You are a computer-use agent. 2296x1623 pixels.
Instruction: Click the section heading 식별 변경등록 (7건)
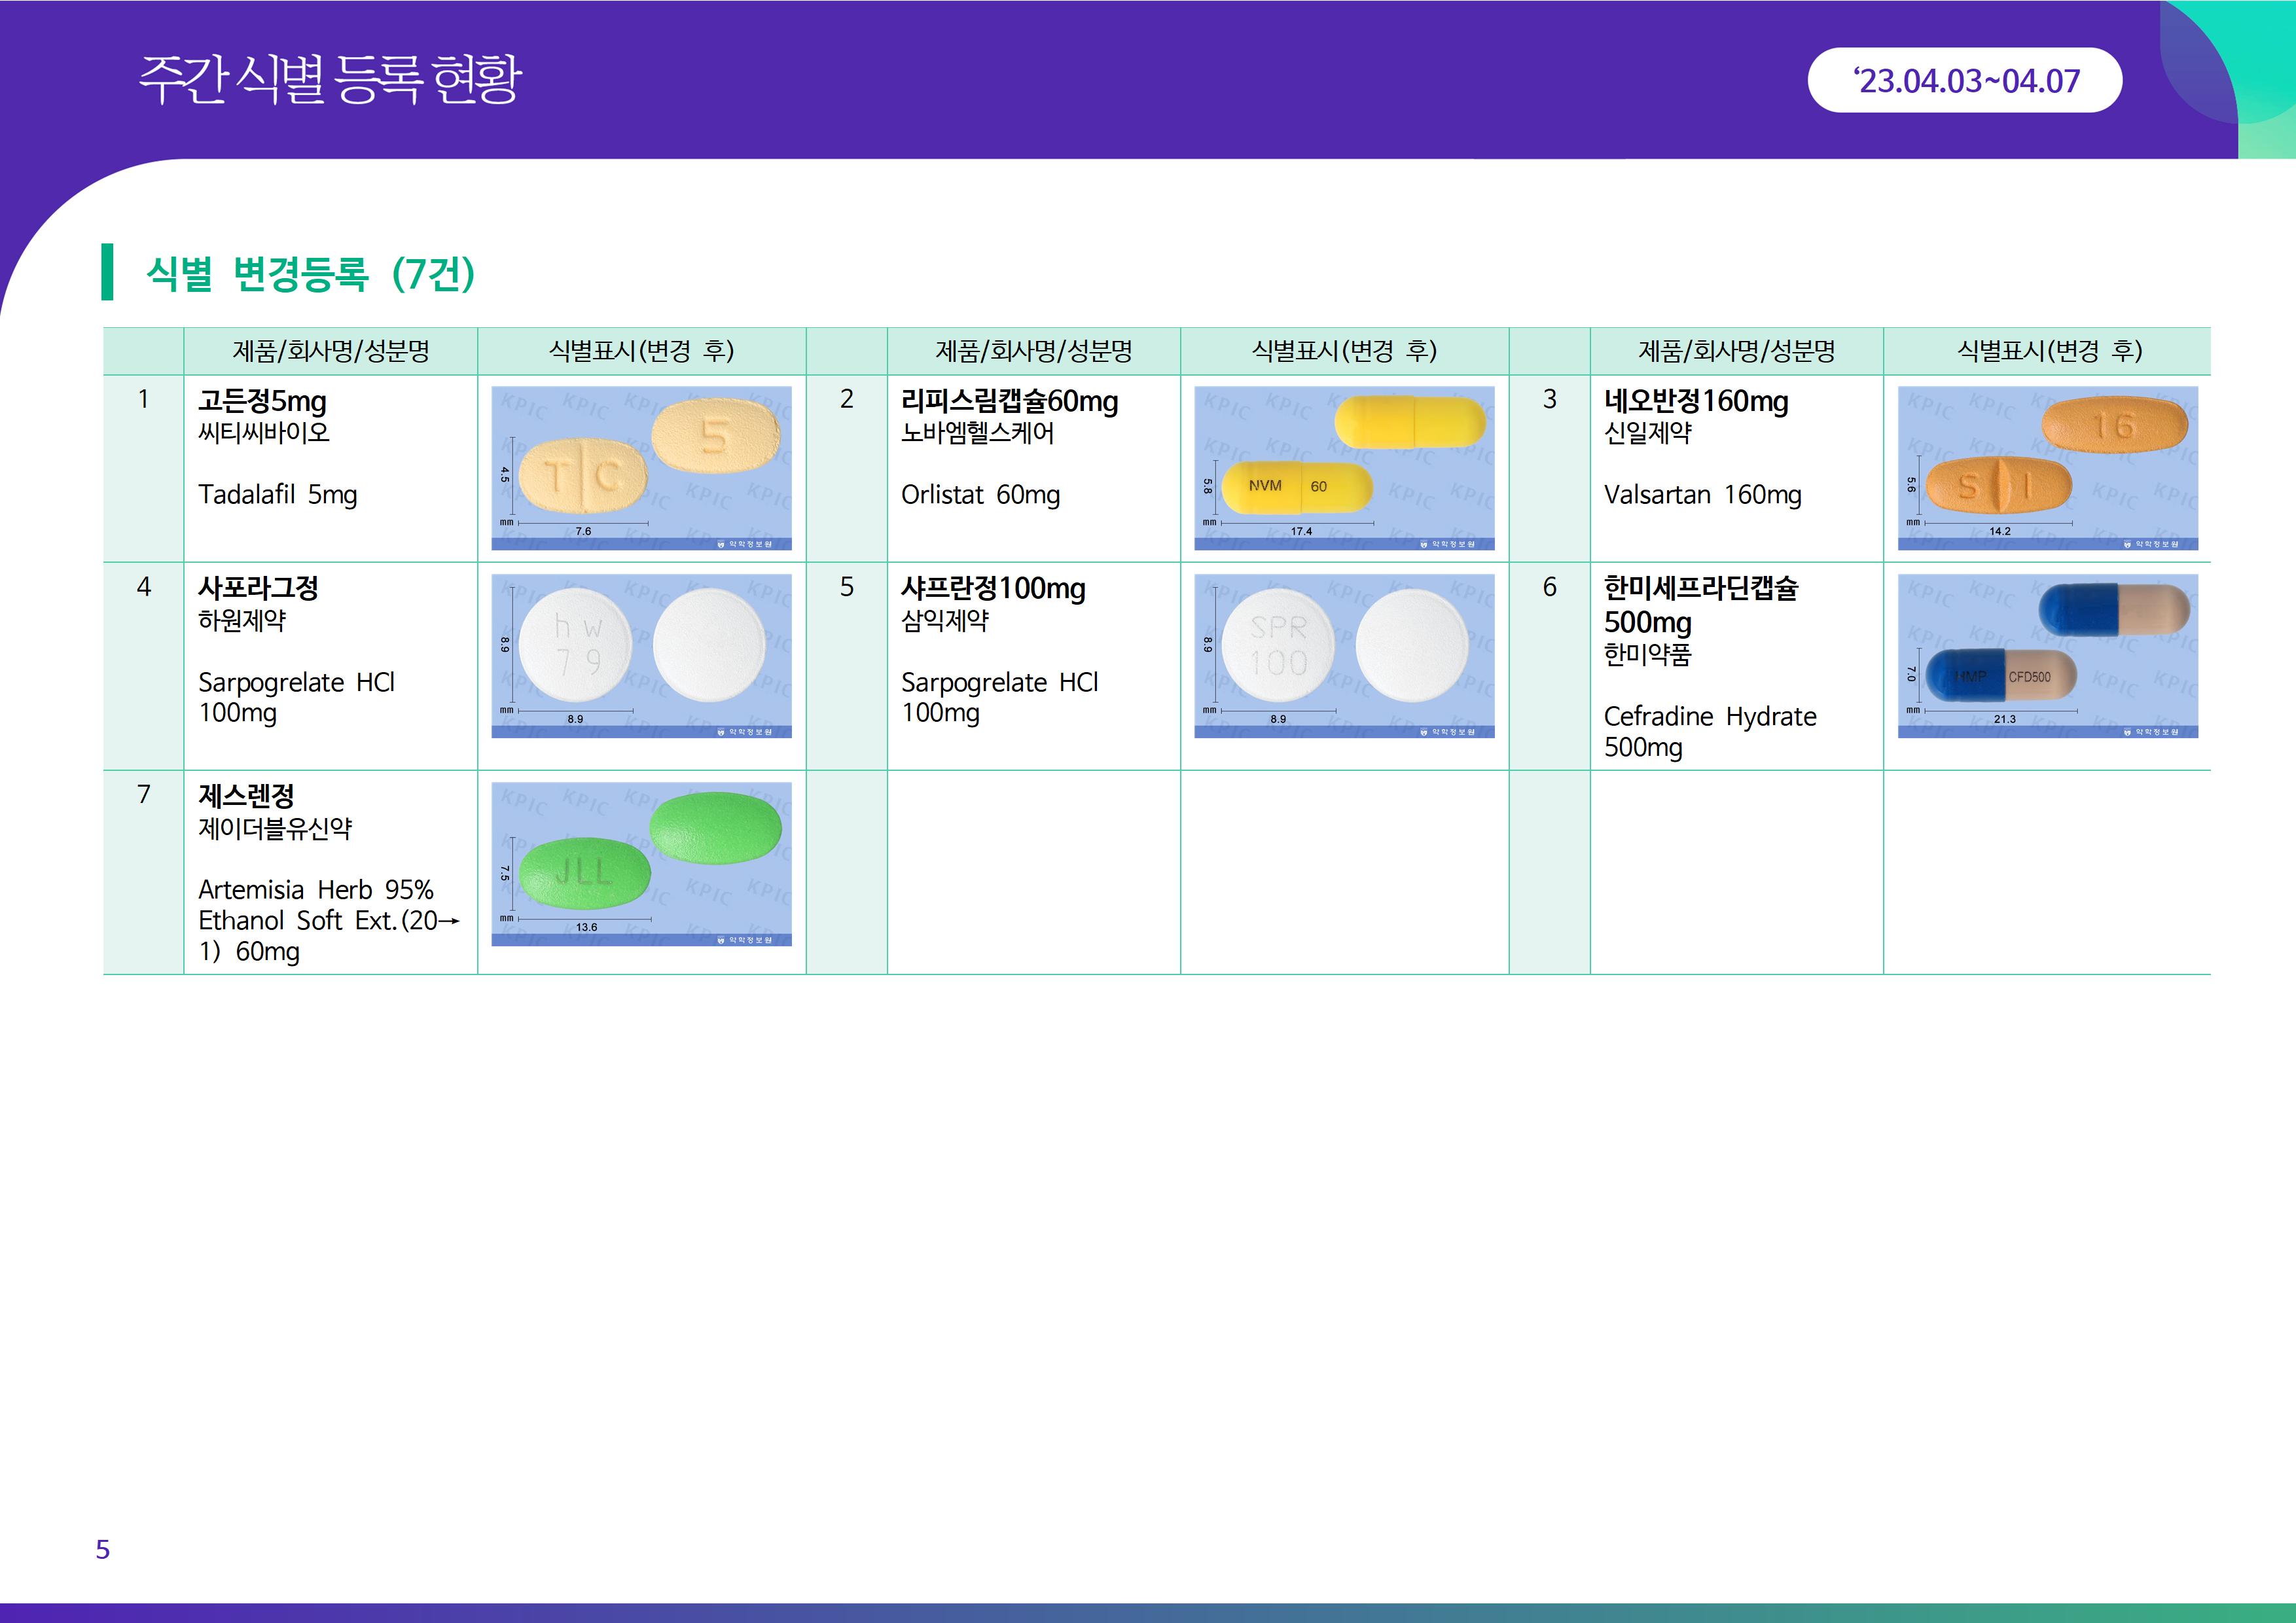(x=310, y=273)
